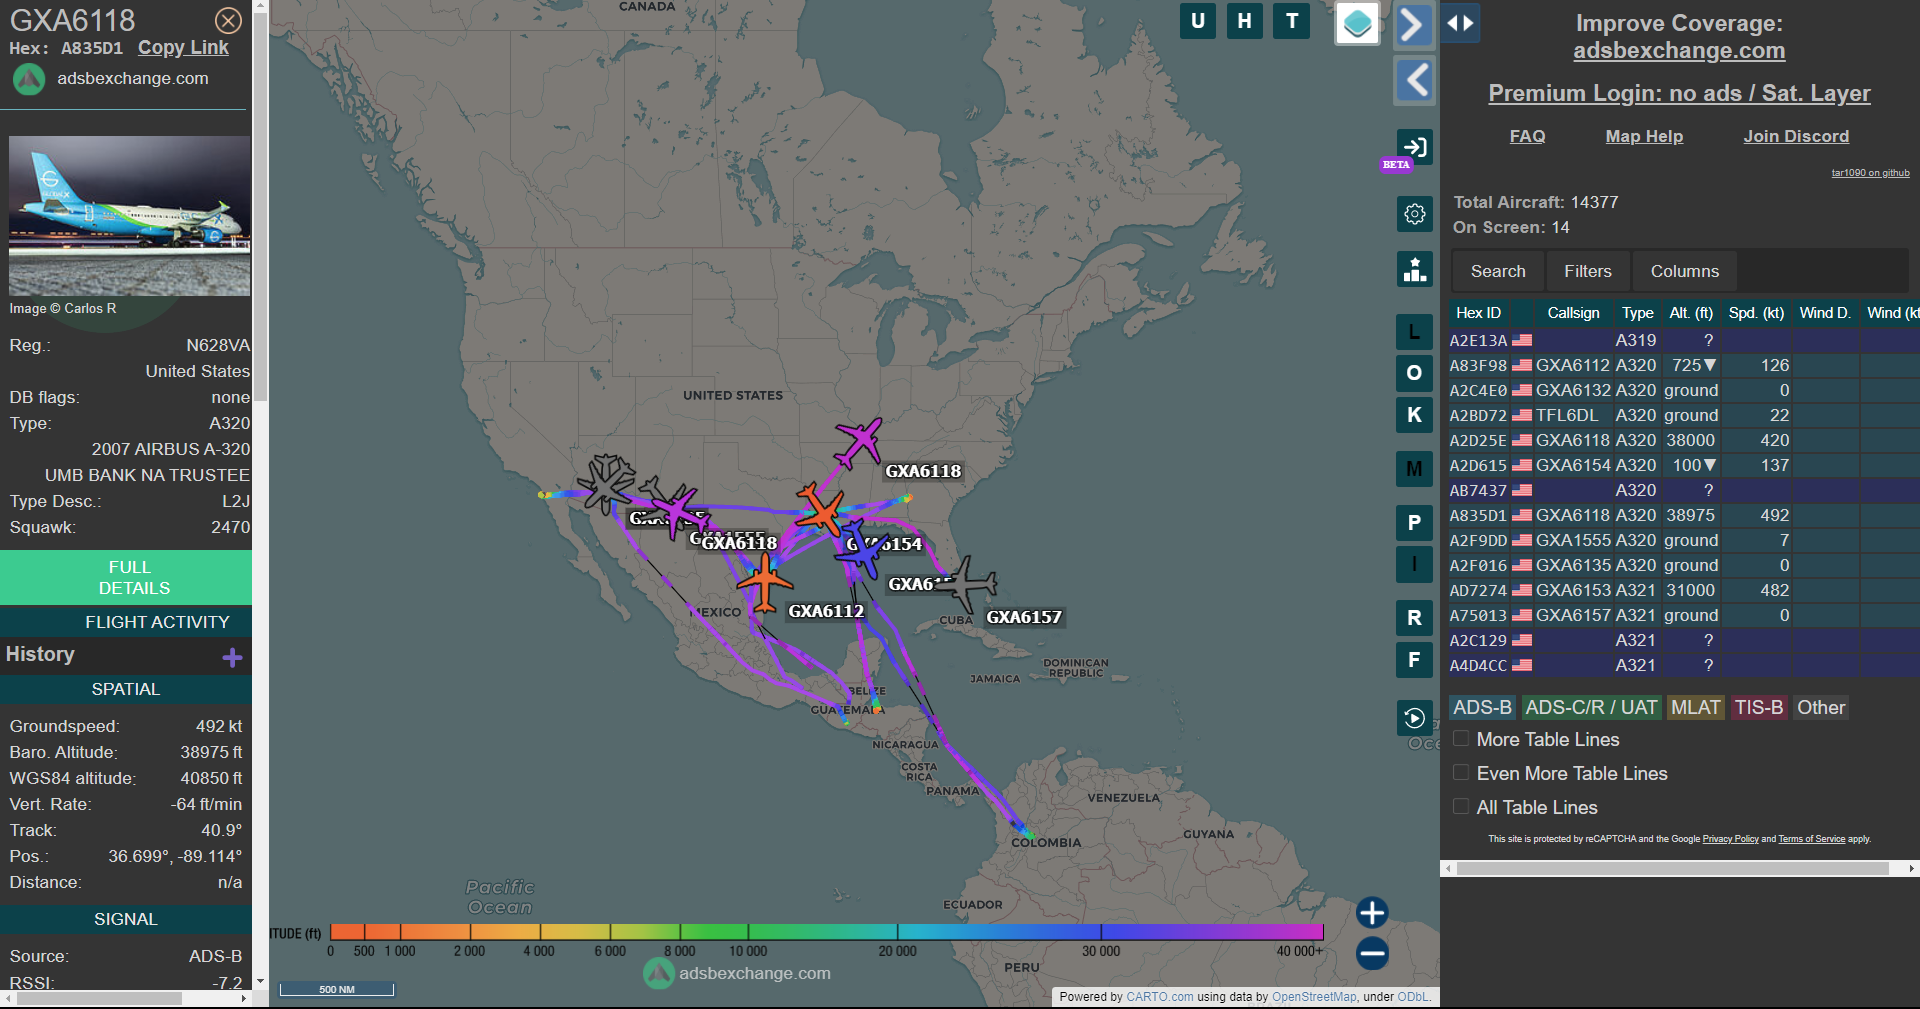
Task: Click the replay history icon
Action: tap(1414, 718)
